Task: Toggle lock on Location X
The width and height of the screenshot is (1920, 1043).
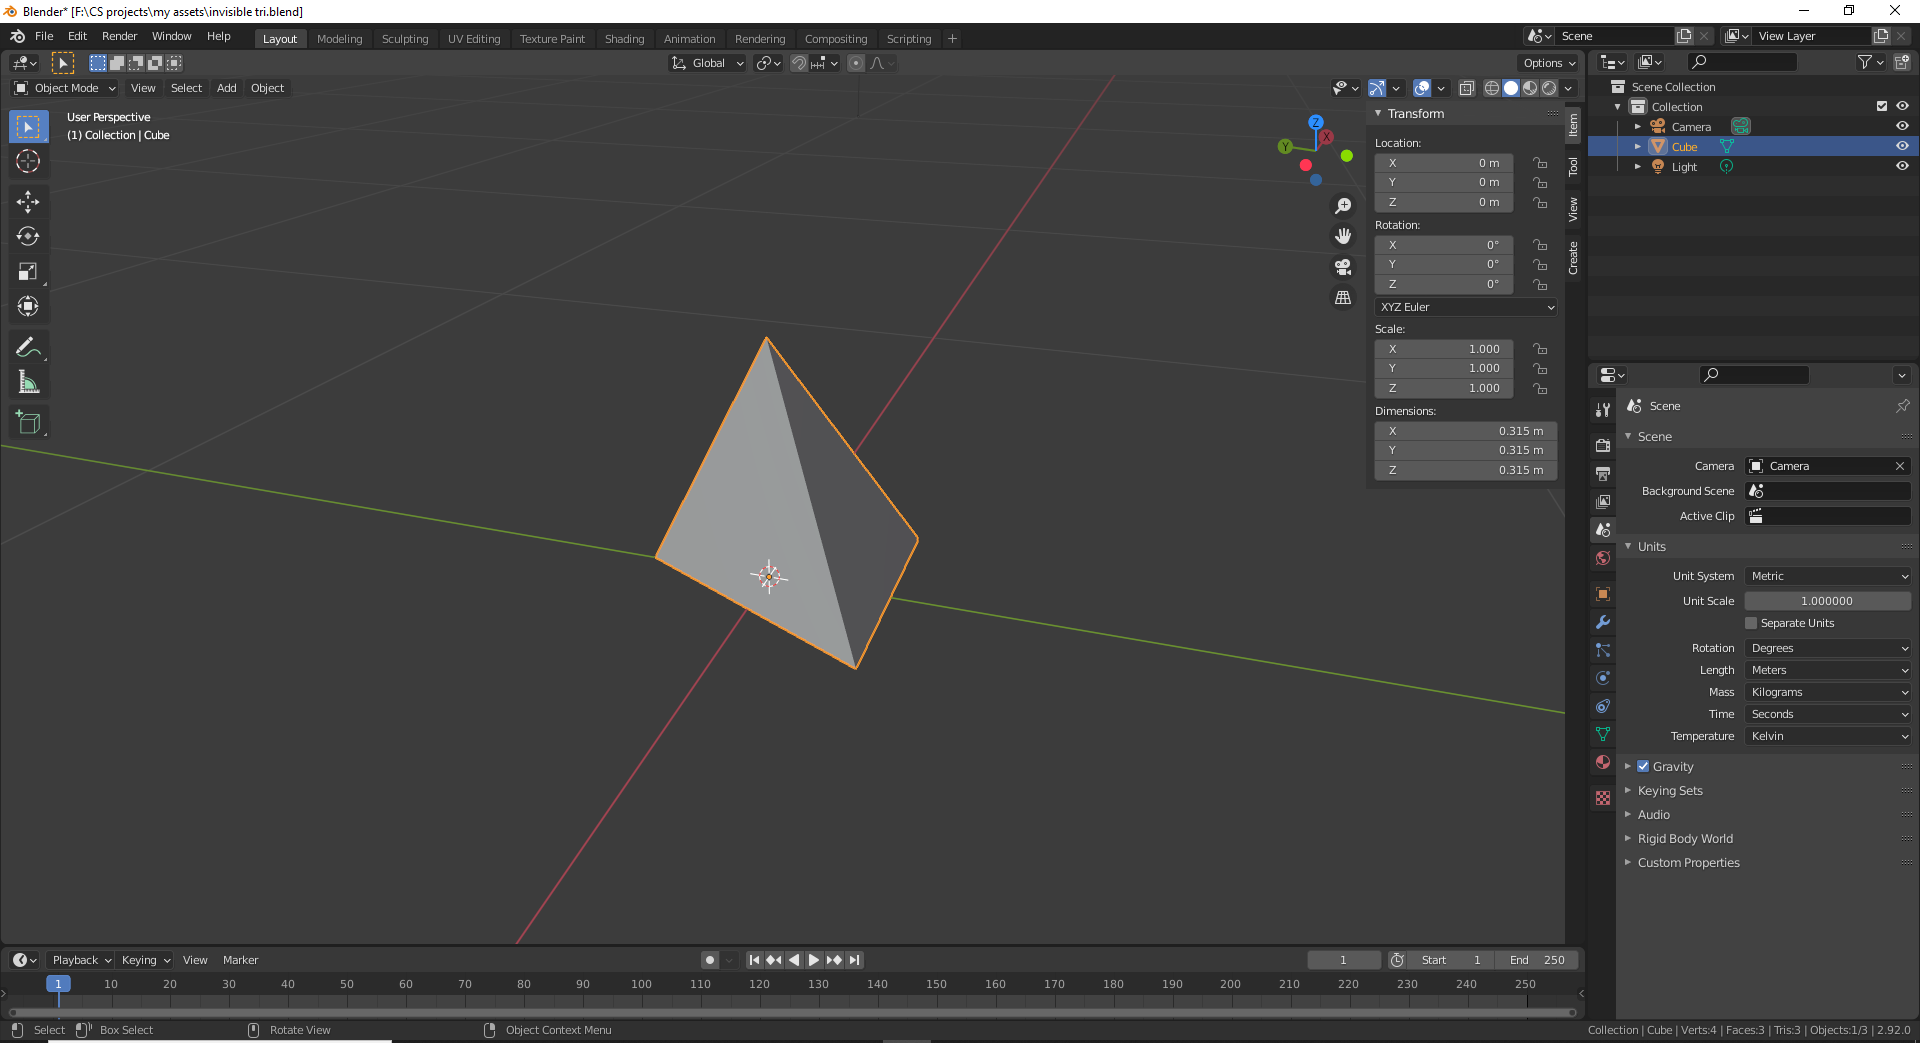Action: 1540,163
